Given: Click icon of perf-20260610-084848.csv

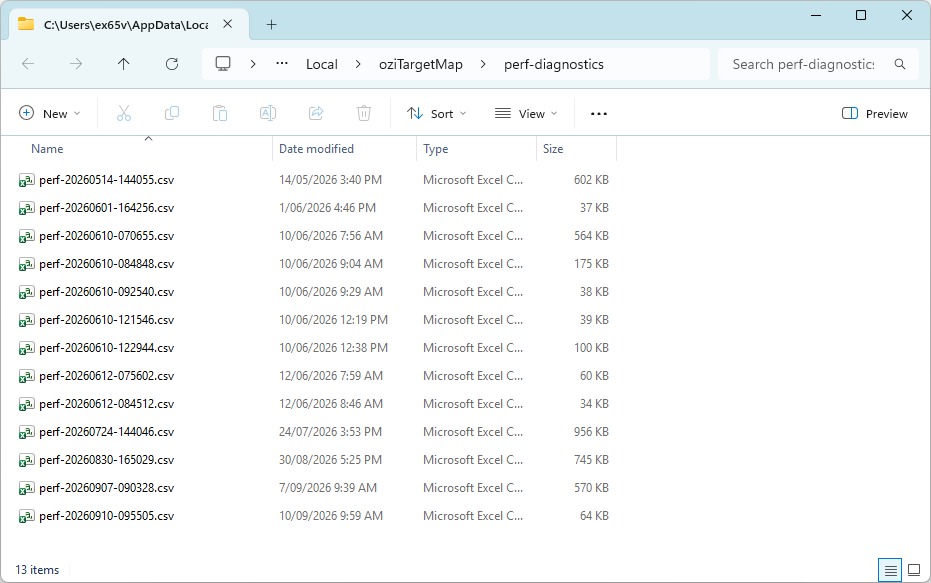Looking at the screenshot, I should (26, 264).
